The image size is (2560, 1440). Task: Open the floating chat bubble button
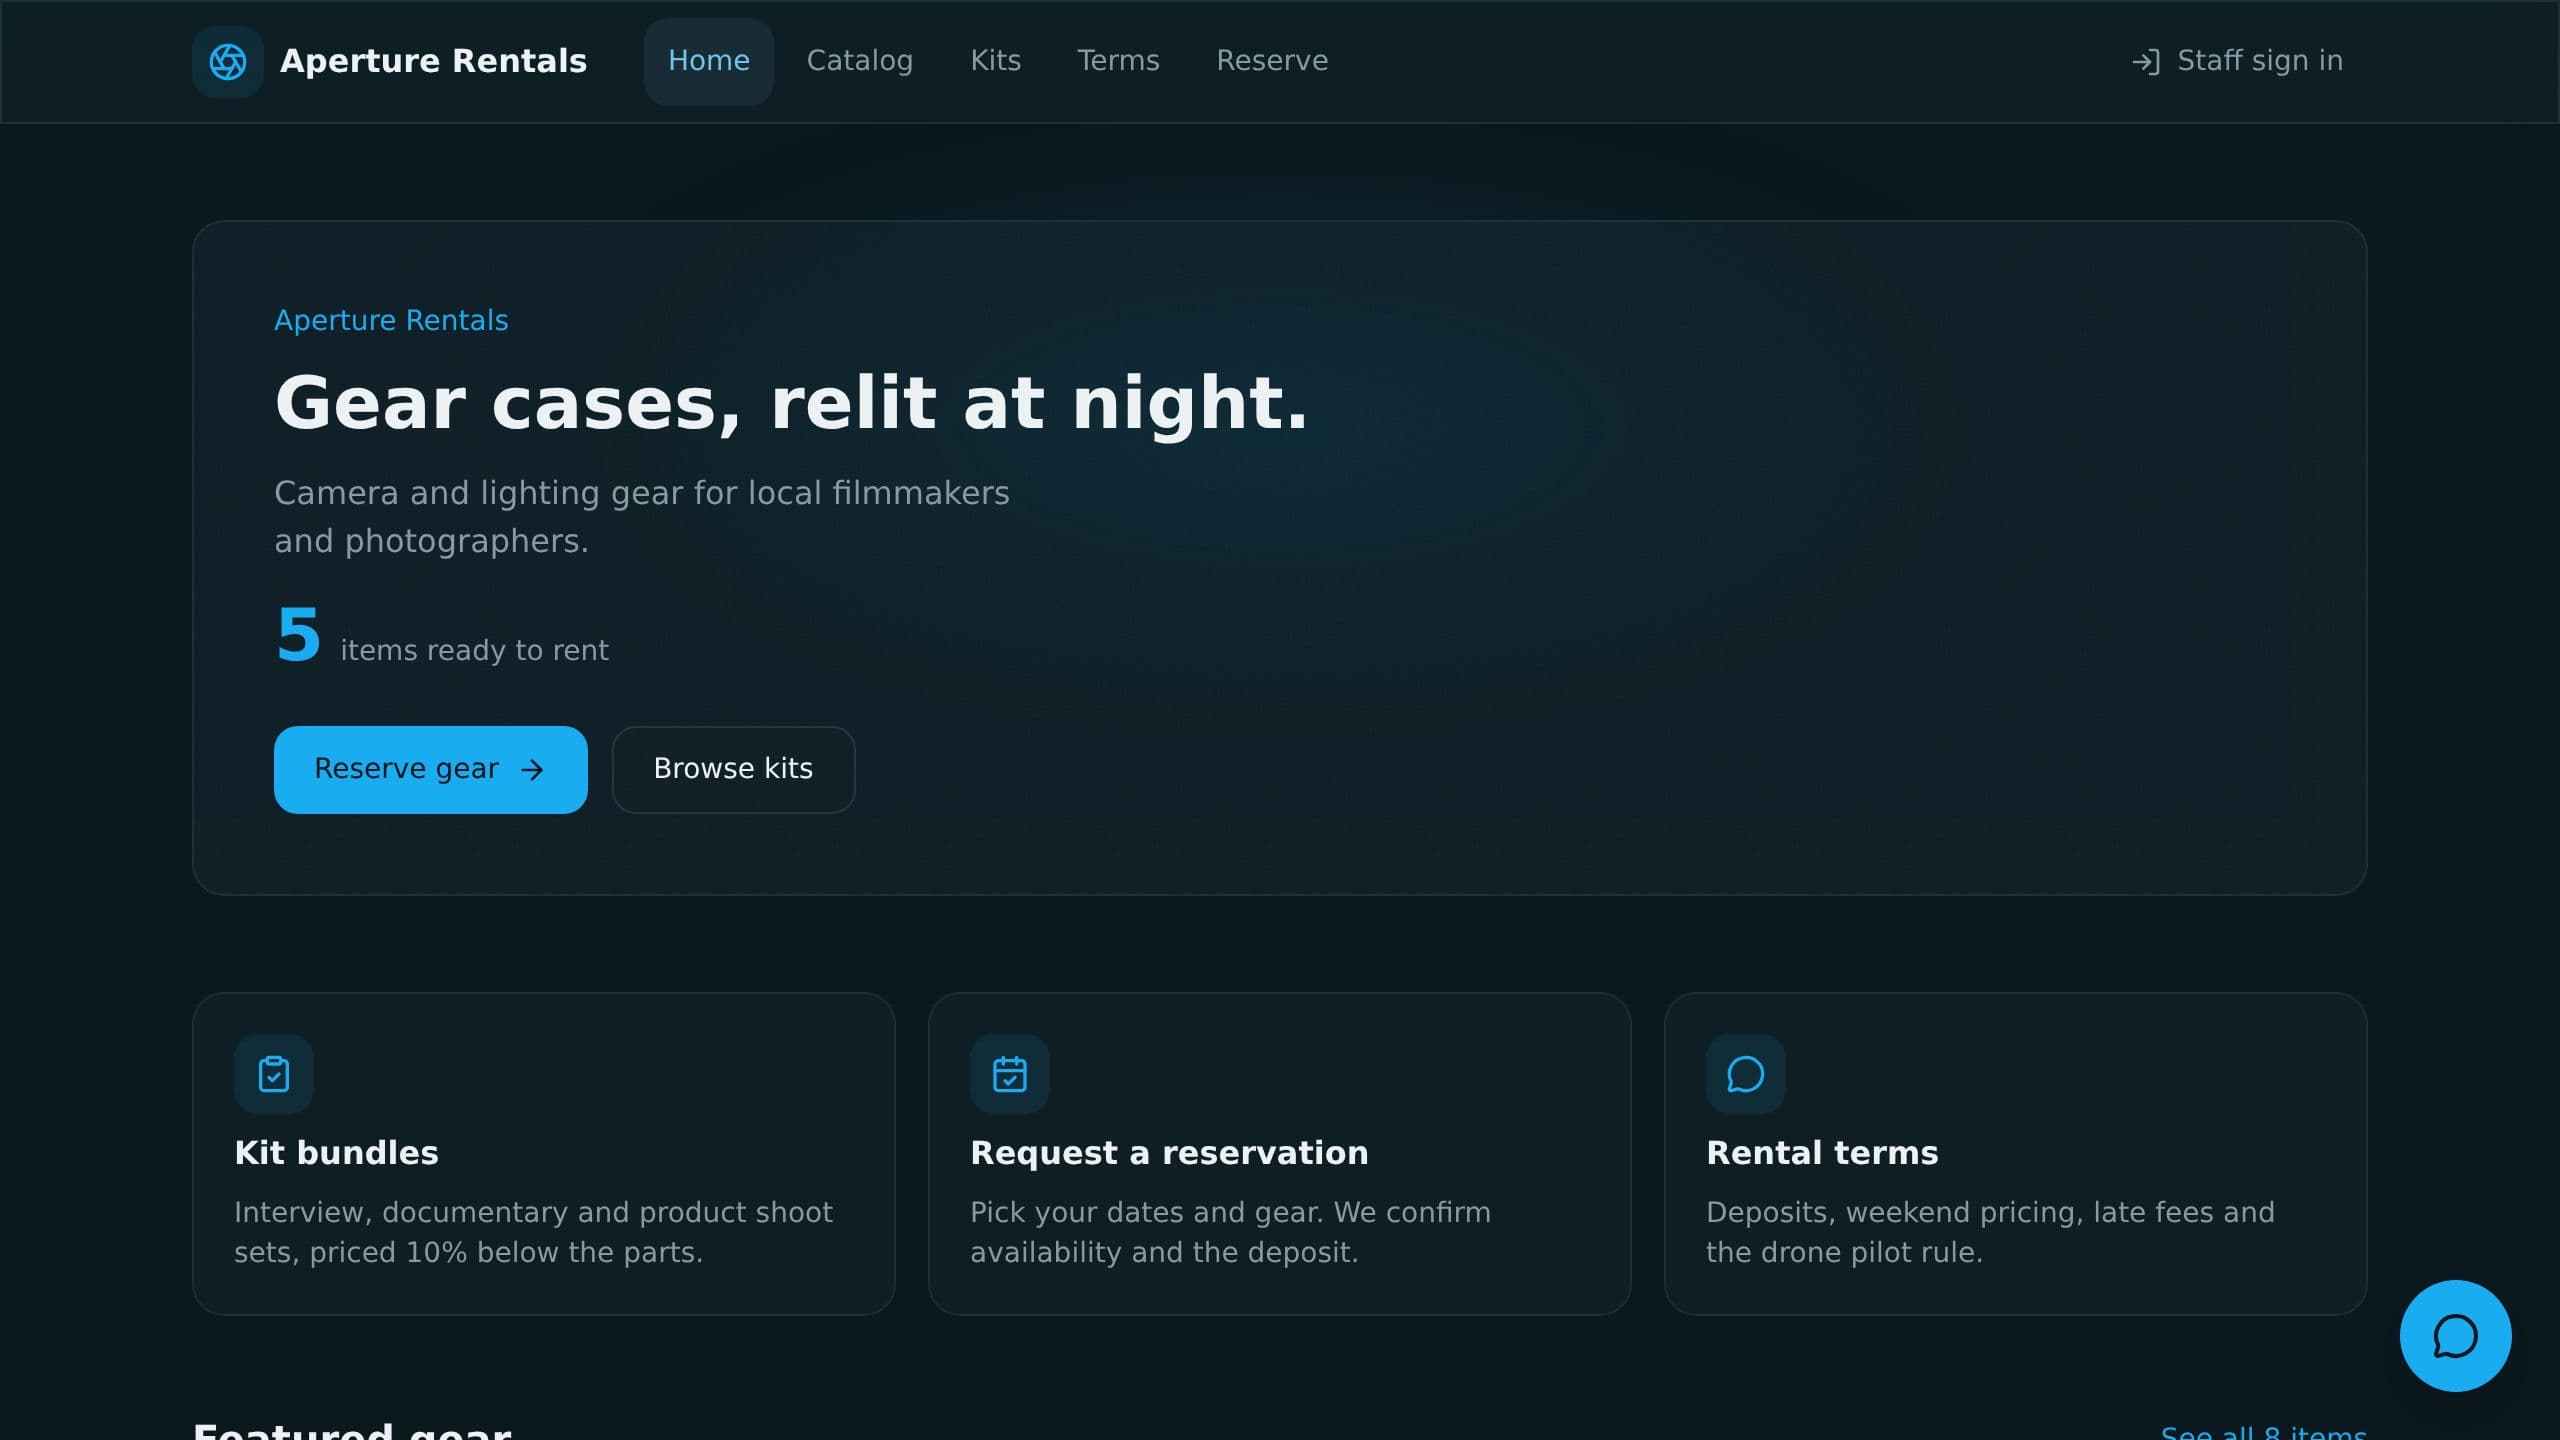(x=2455, y=1336)
